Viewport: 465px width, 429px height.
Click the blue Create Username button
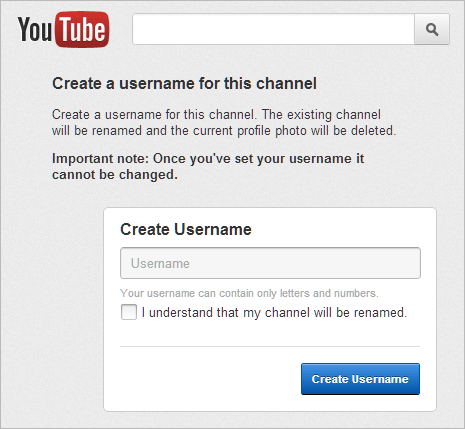(x=360, y=379)
